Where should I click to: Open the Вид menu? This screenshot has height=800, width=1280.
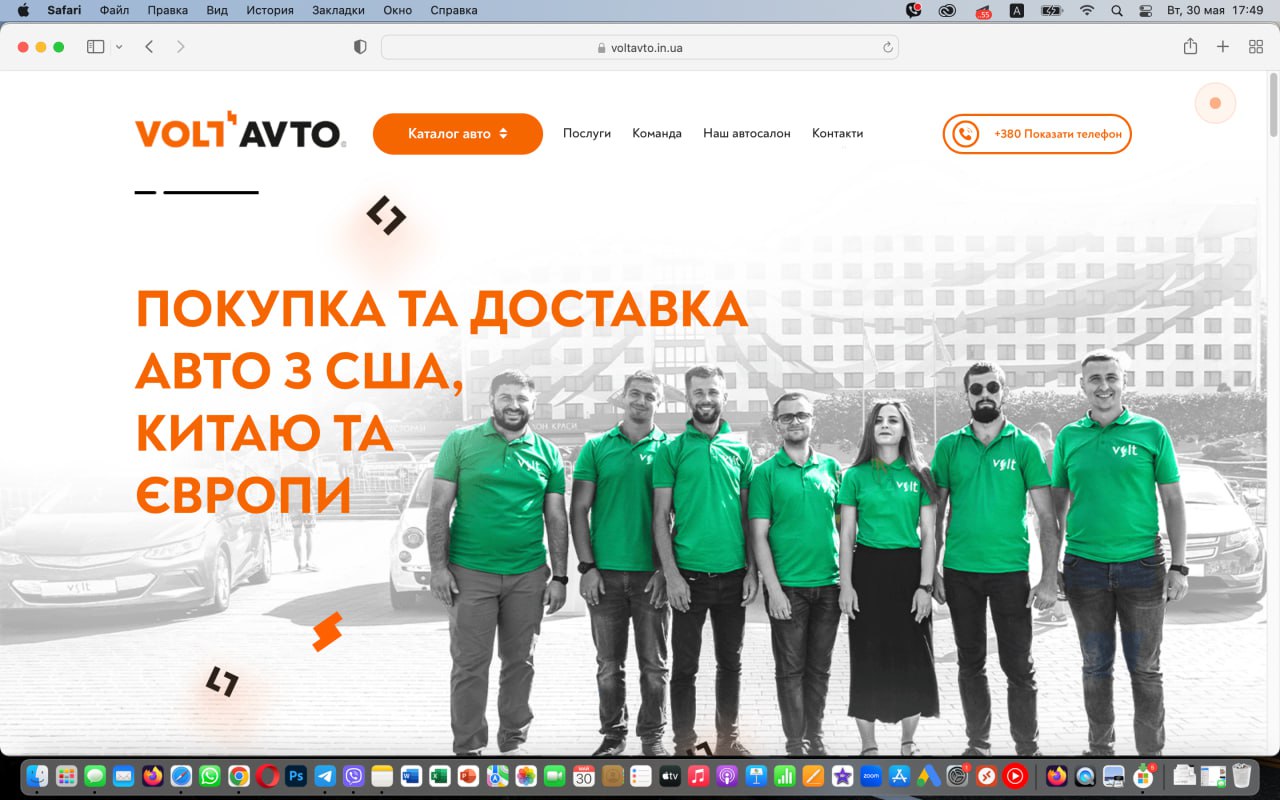coord(217,10)
